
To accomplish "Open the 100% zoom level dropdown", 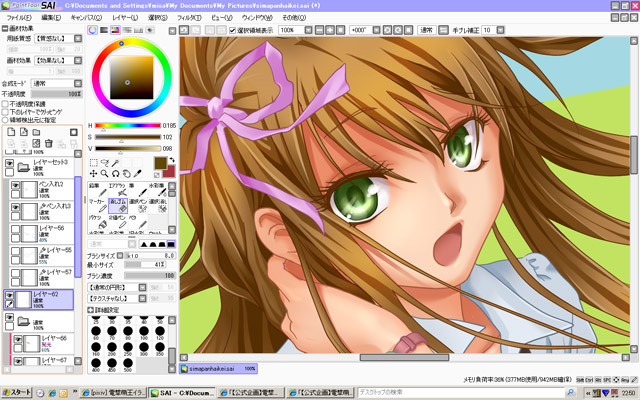I will 309,30.
